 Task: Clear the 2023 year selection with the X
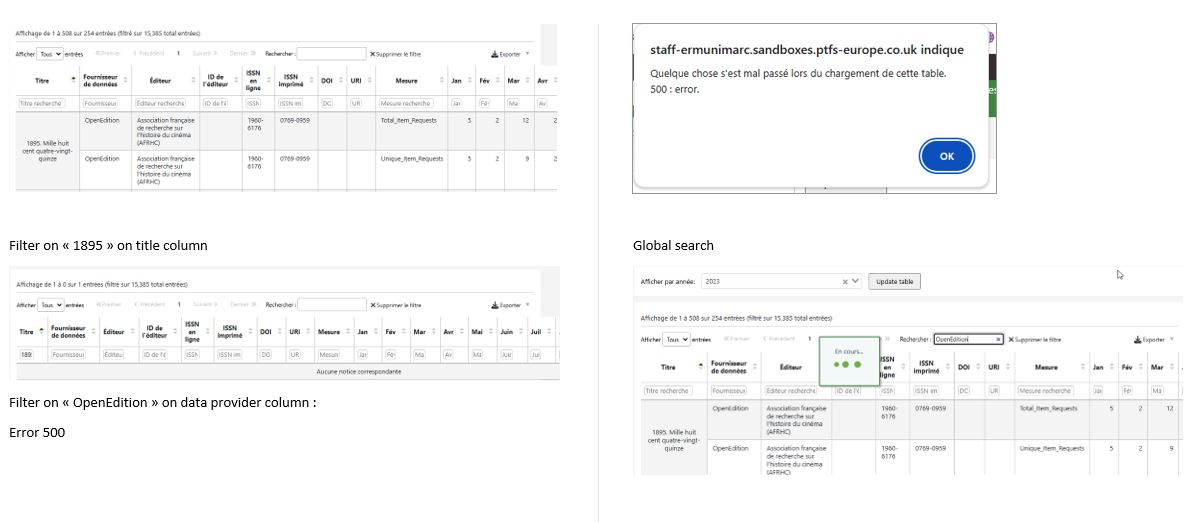tap(844, 282)
